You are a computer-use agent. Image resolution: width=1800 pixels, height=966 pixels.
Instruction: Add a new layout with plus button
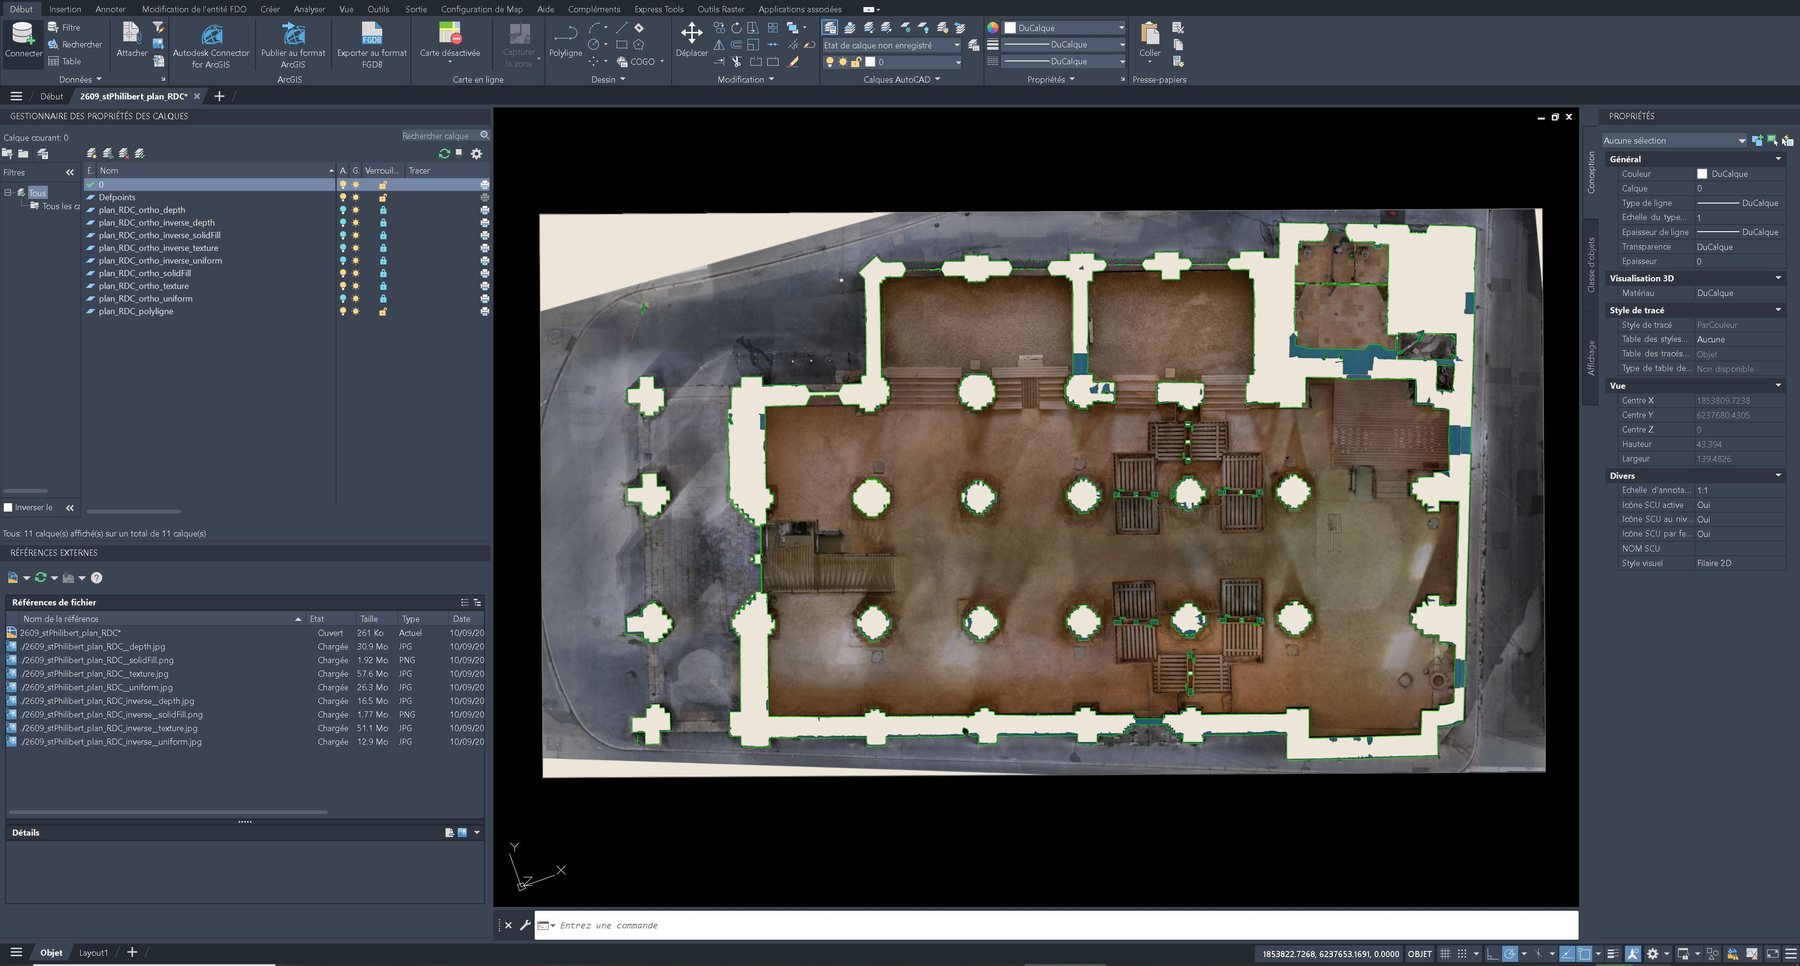click(x=132, y=952)
